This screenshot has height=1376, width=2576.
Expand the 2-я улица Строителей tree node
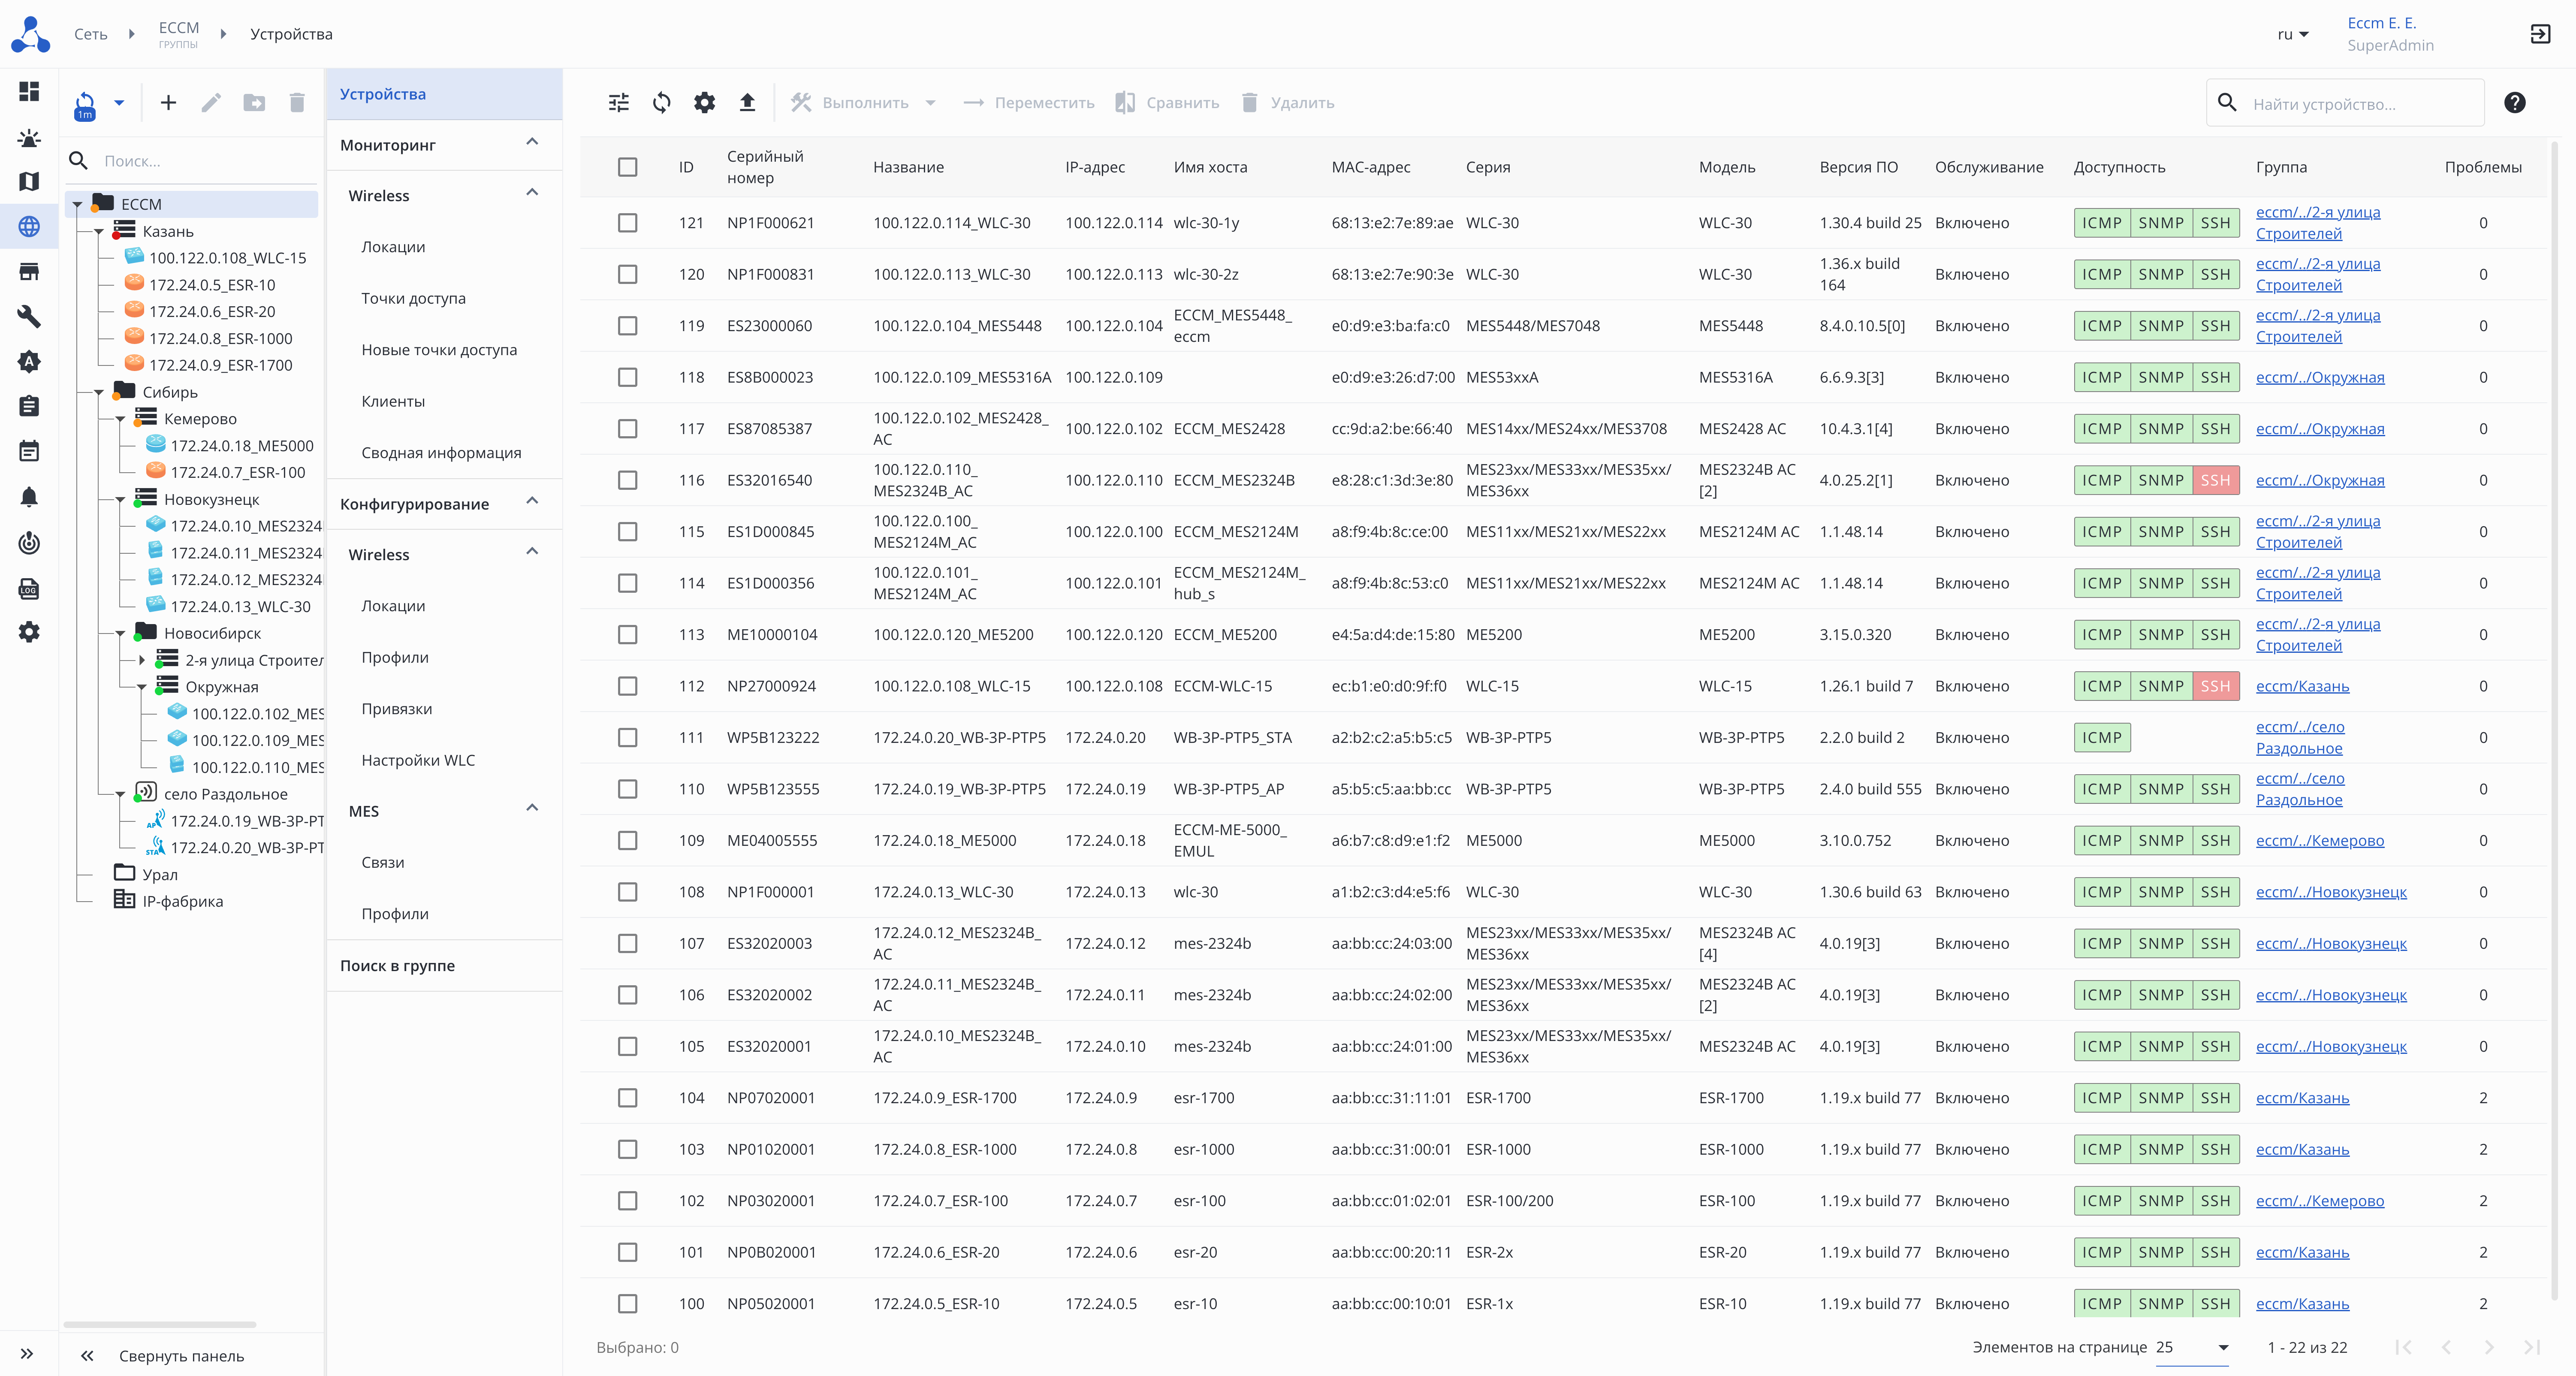pyautogui.click(x=142, y=660)
